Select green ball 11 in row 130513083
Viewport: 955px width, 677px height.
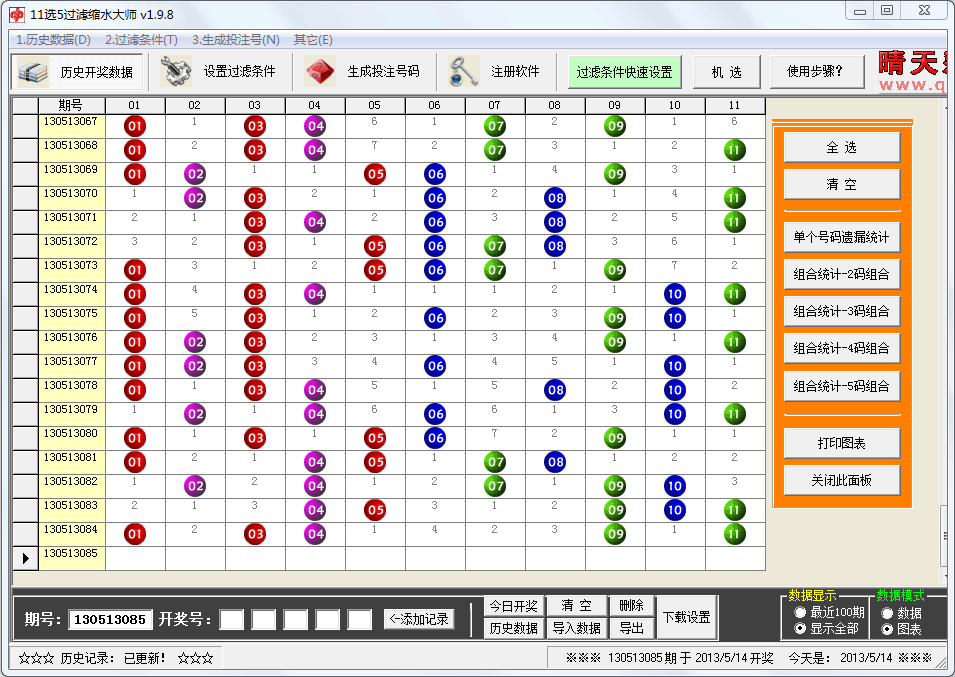[x=735, y=510]
